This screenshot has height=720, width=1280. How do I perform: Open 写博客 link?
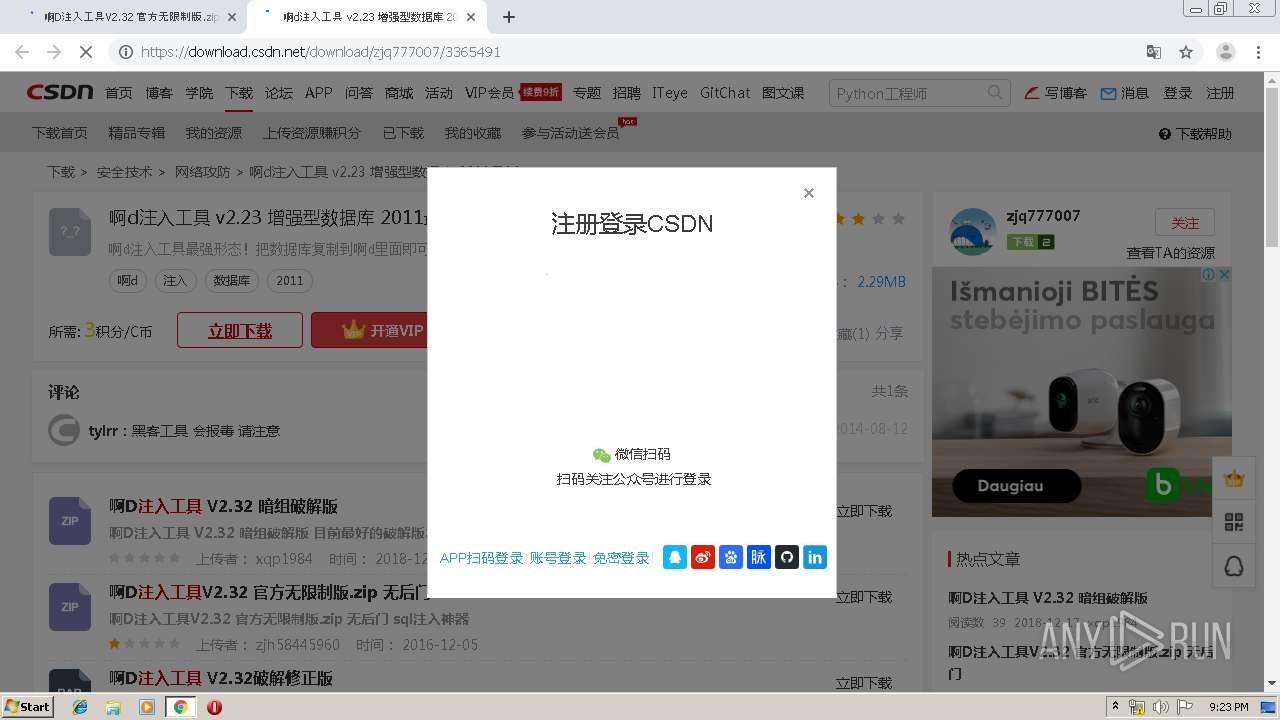point(1056,93)
